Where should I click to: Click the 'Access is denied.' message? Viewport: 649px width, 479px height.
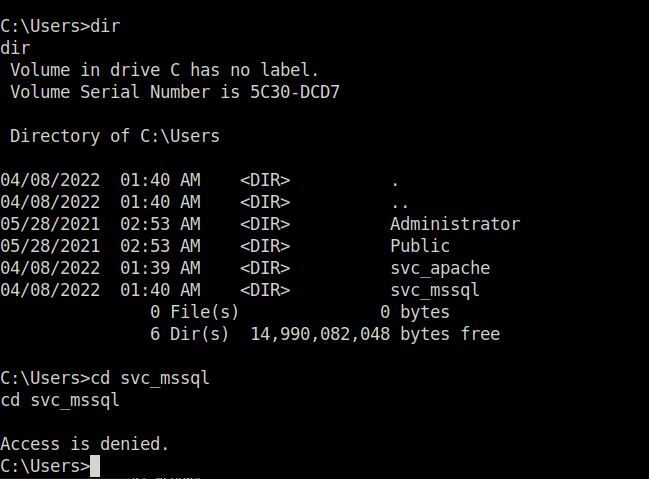(x=84, y=444)
